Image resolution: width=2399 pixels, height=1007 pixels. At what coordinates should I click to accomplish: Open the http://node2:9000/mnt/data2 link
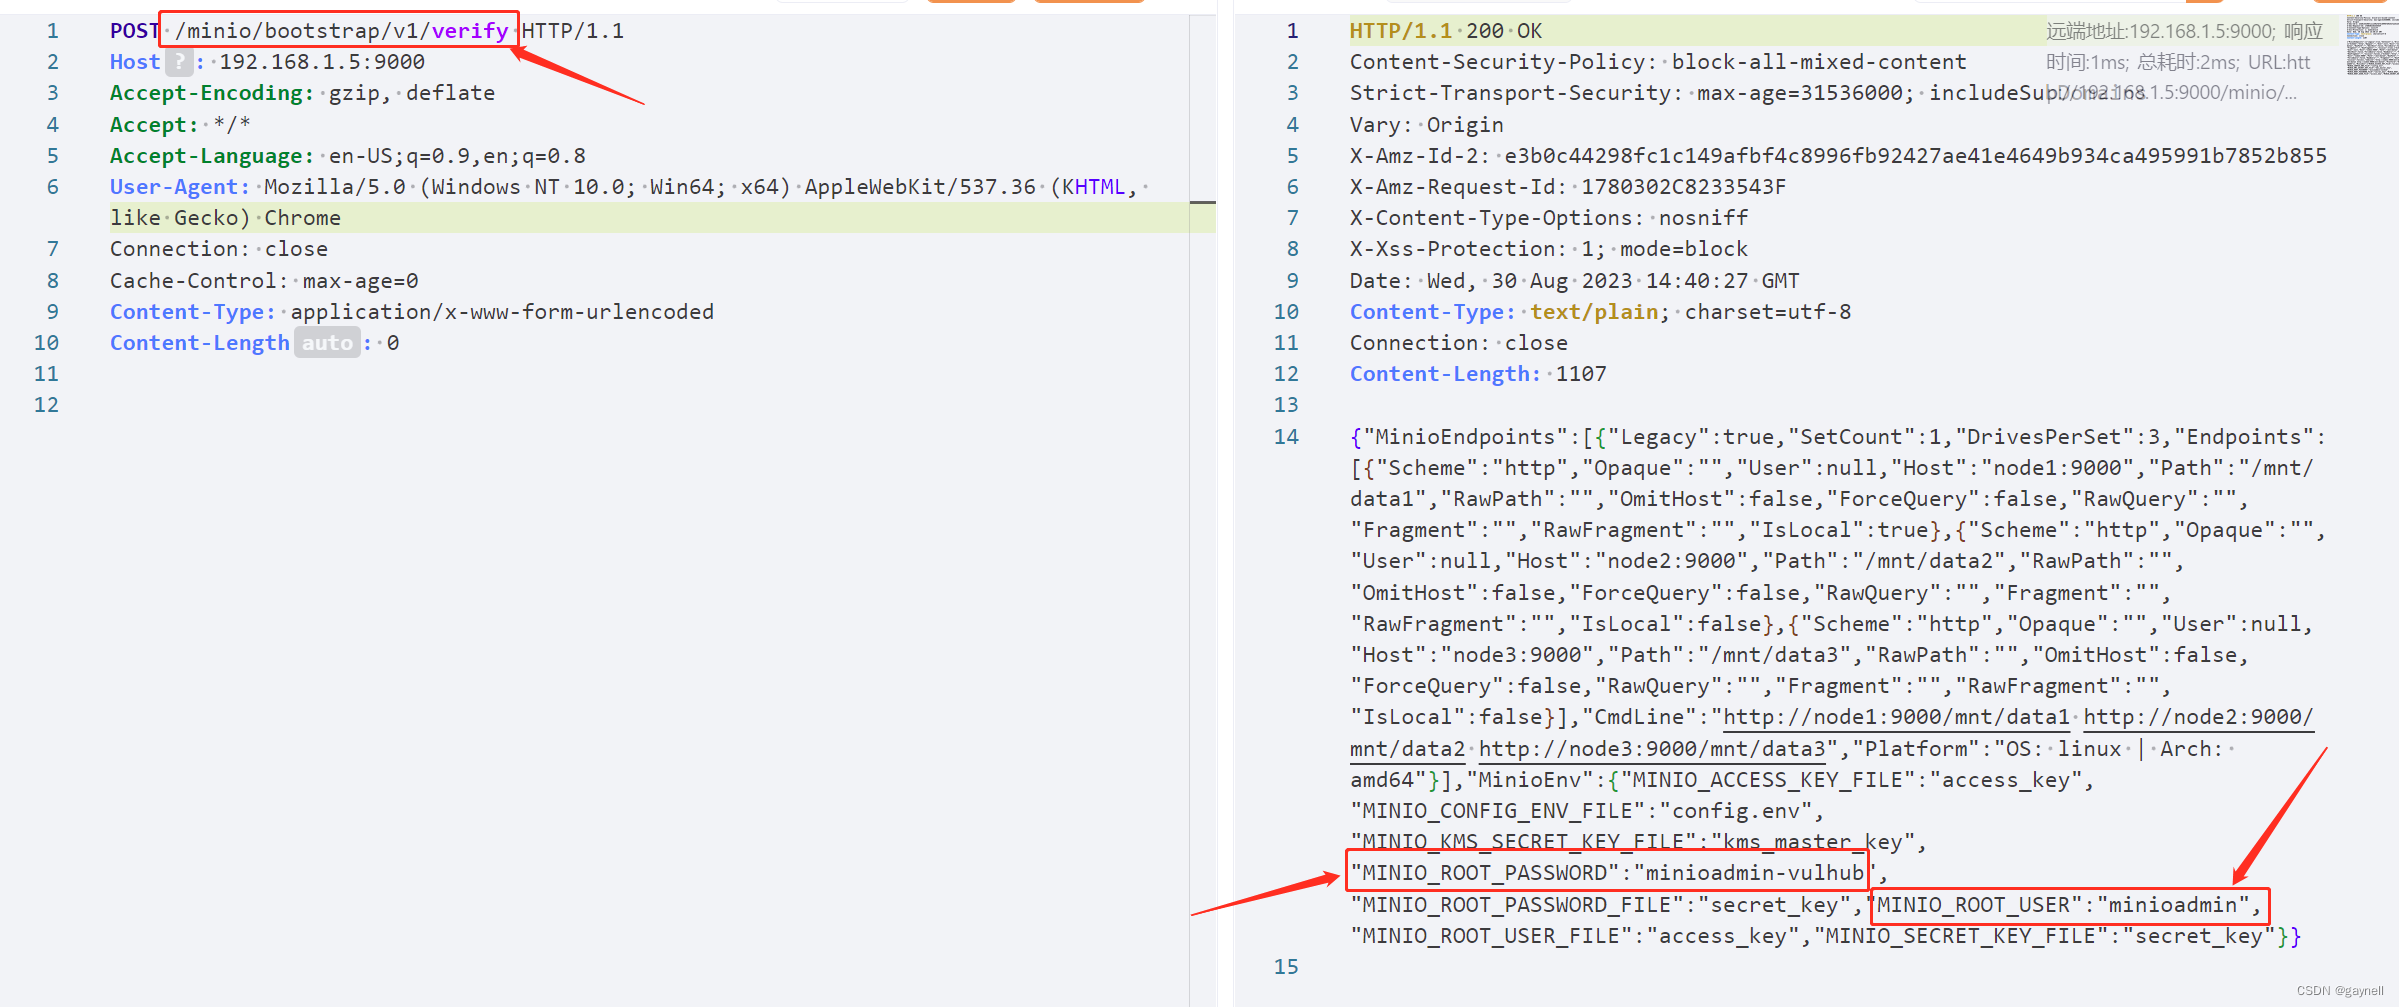click(2199, 717)
